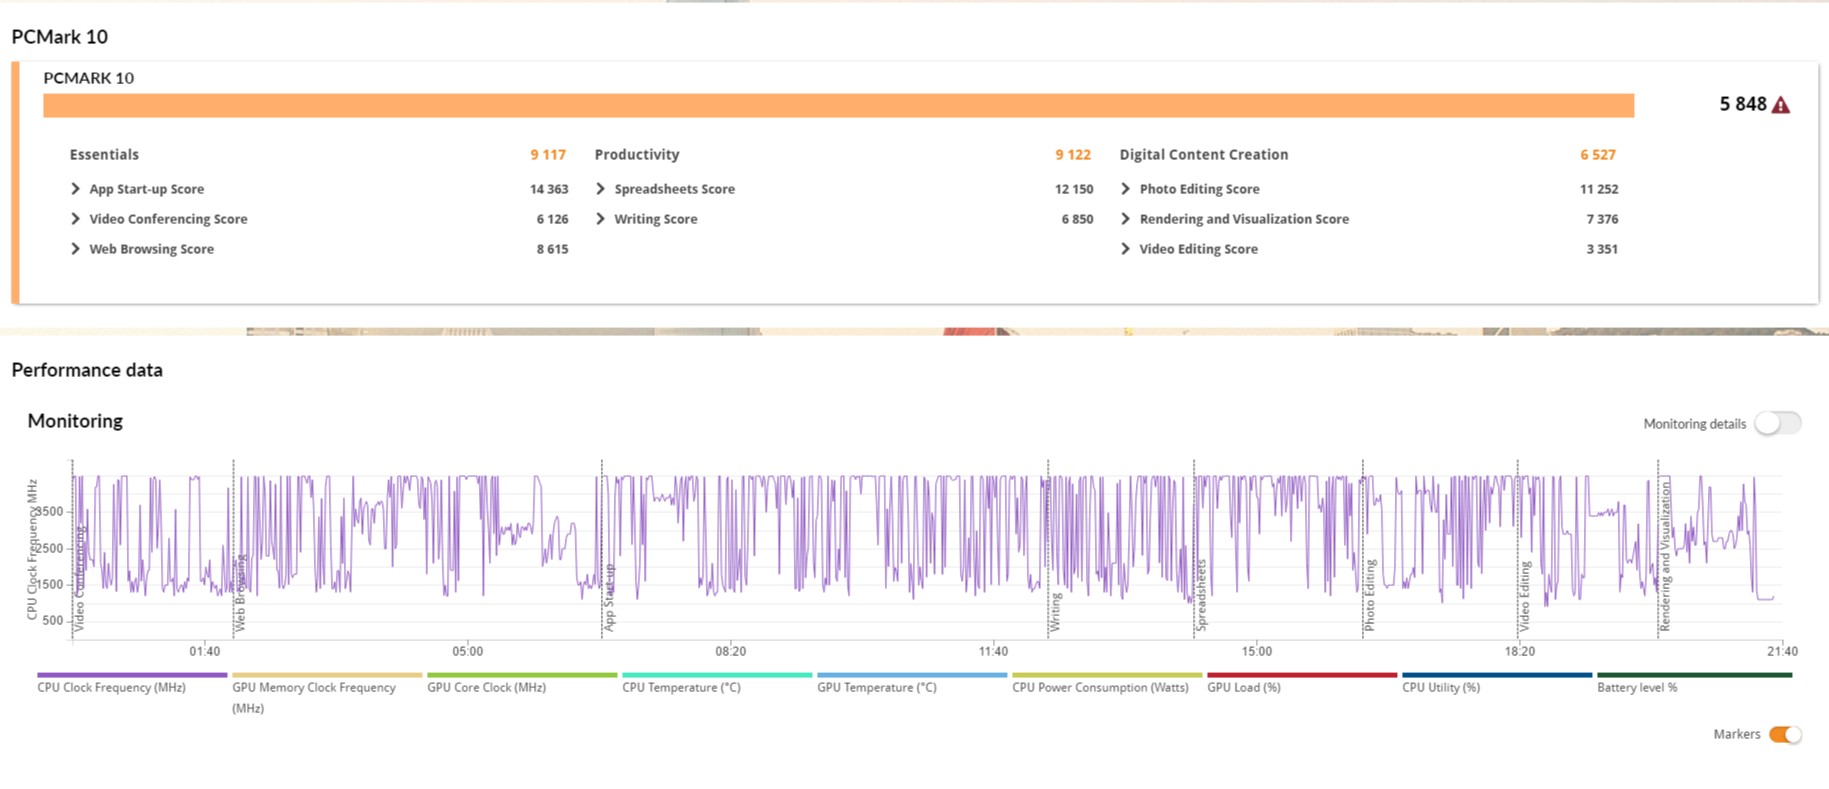1829x789 pixels.
Task: Click the Performance data heading
Action: click(x=87, y=370)
